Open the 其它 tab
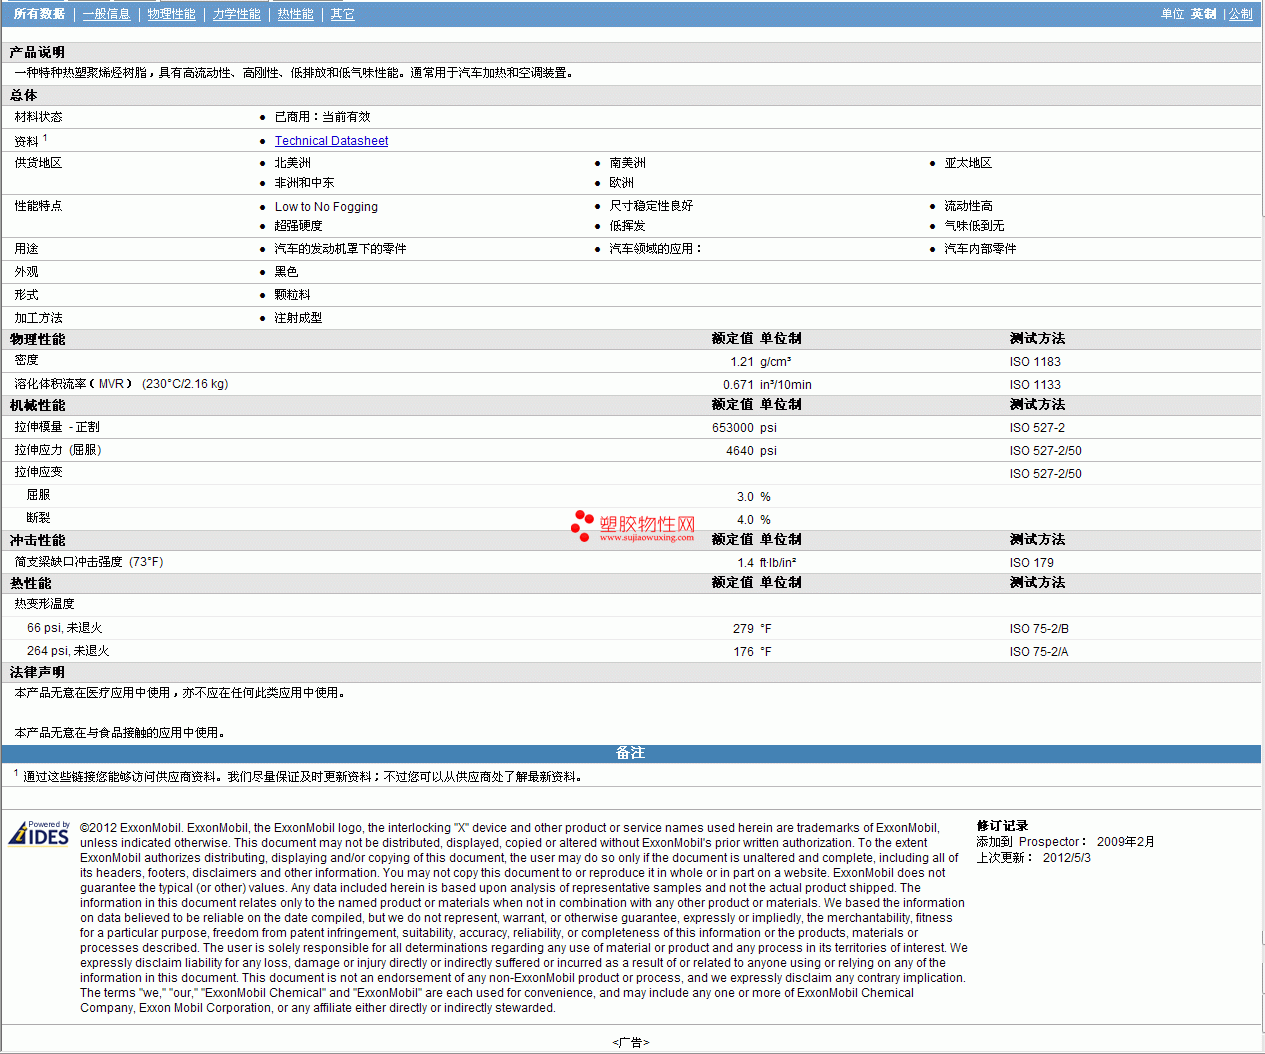Image resolution: width=1265 pixels, height=1054 pixels. [342, 14]
